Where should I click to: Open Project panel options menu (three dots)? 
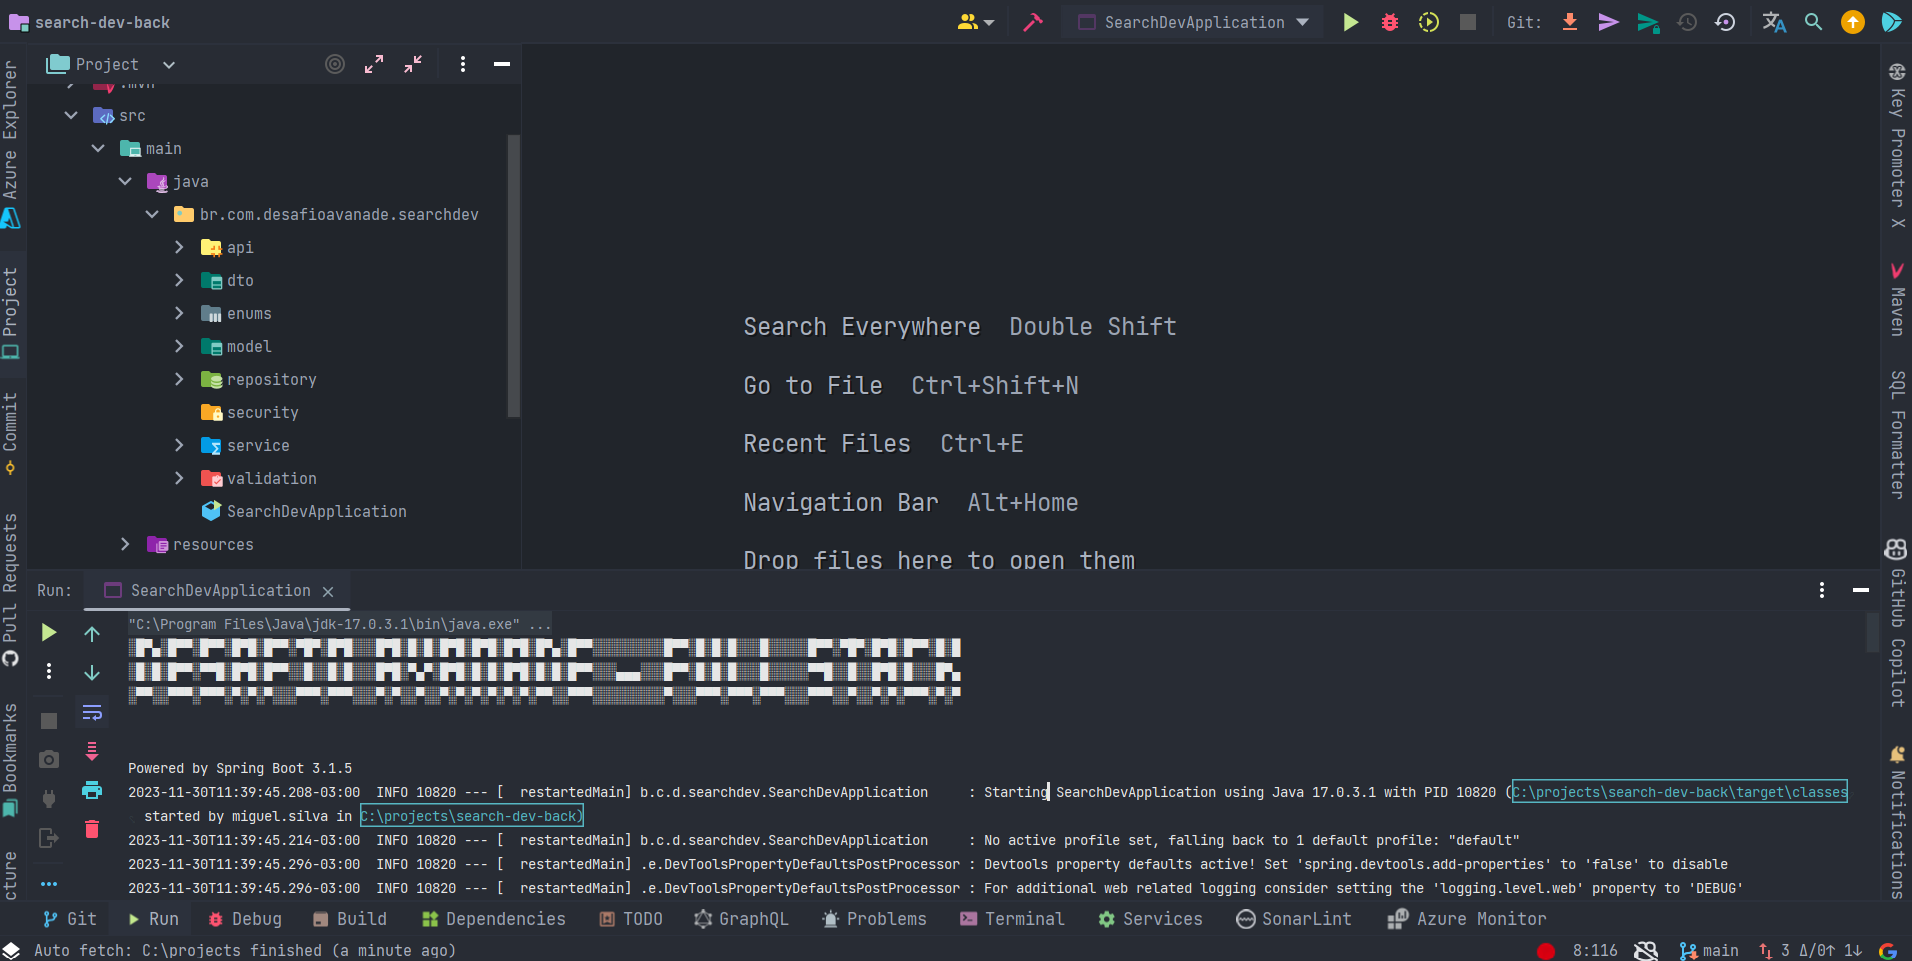pyautogui.click(x=462, y=64)
